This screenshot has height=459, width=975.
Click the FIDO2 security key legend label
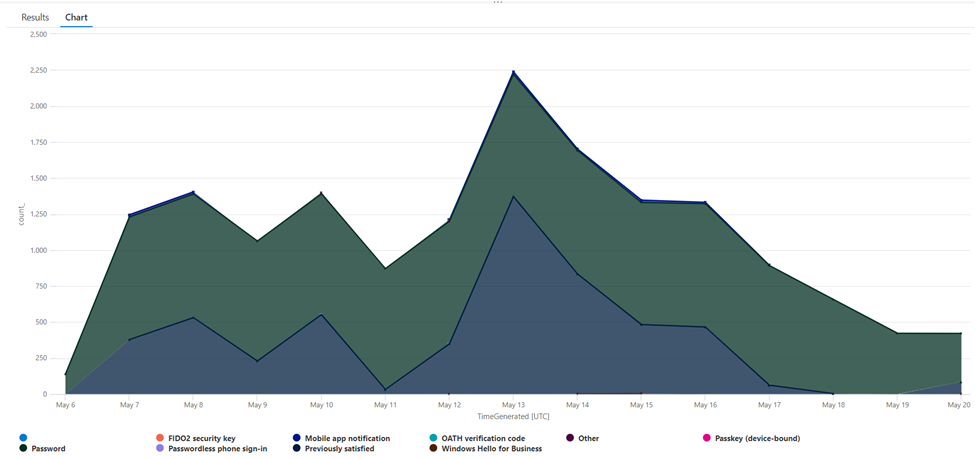pos(202,438)
